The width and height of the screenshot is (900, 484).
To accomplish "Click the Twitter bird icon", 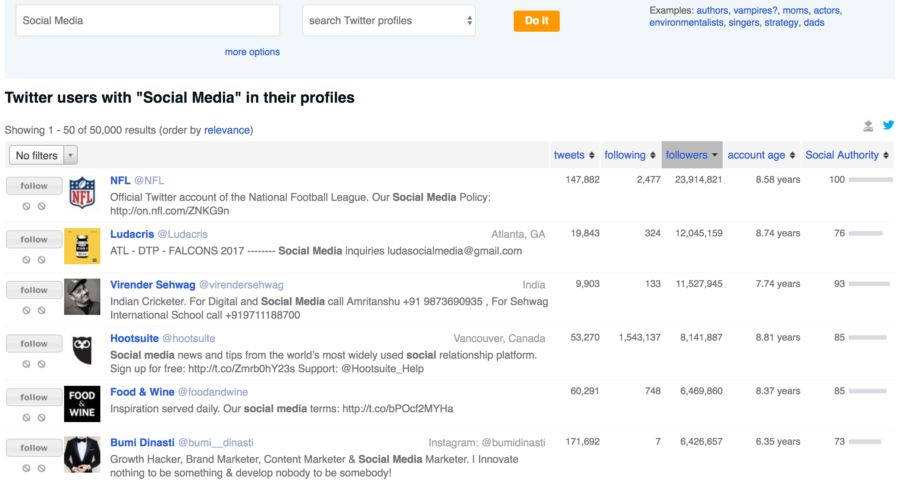I will pos(889,125).
